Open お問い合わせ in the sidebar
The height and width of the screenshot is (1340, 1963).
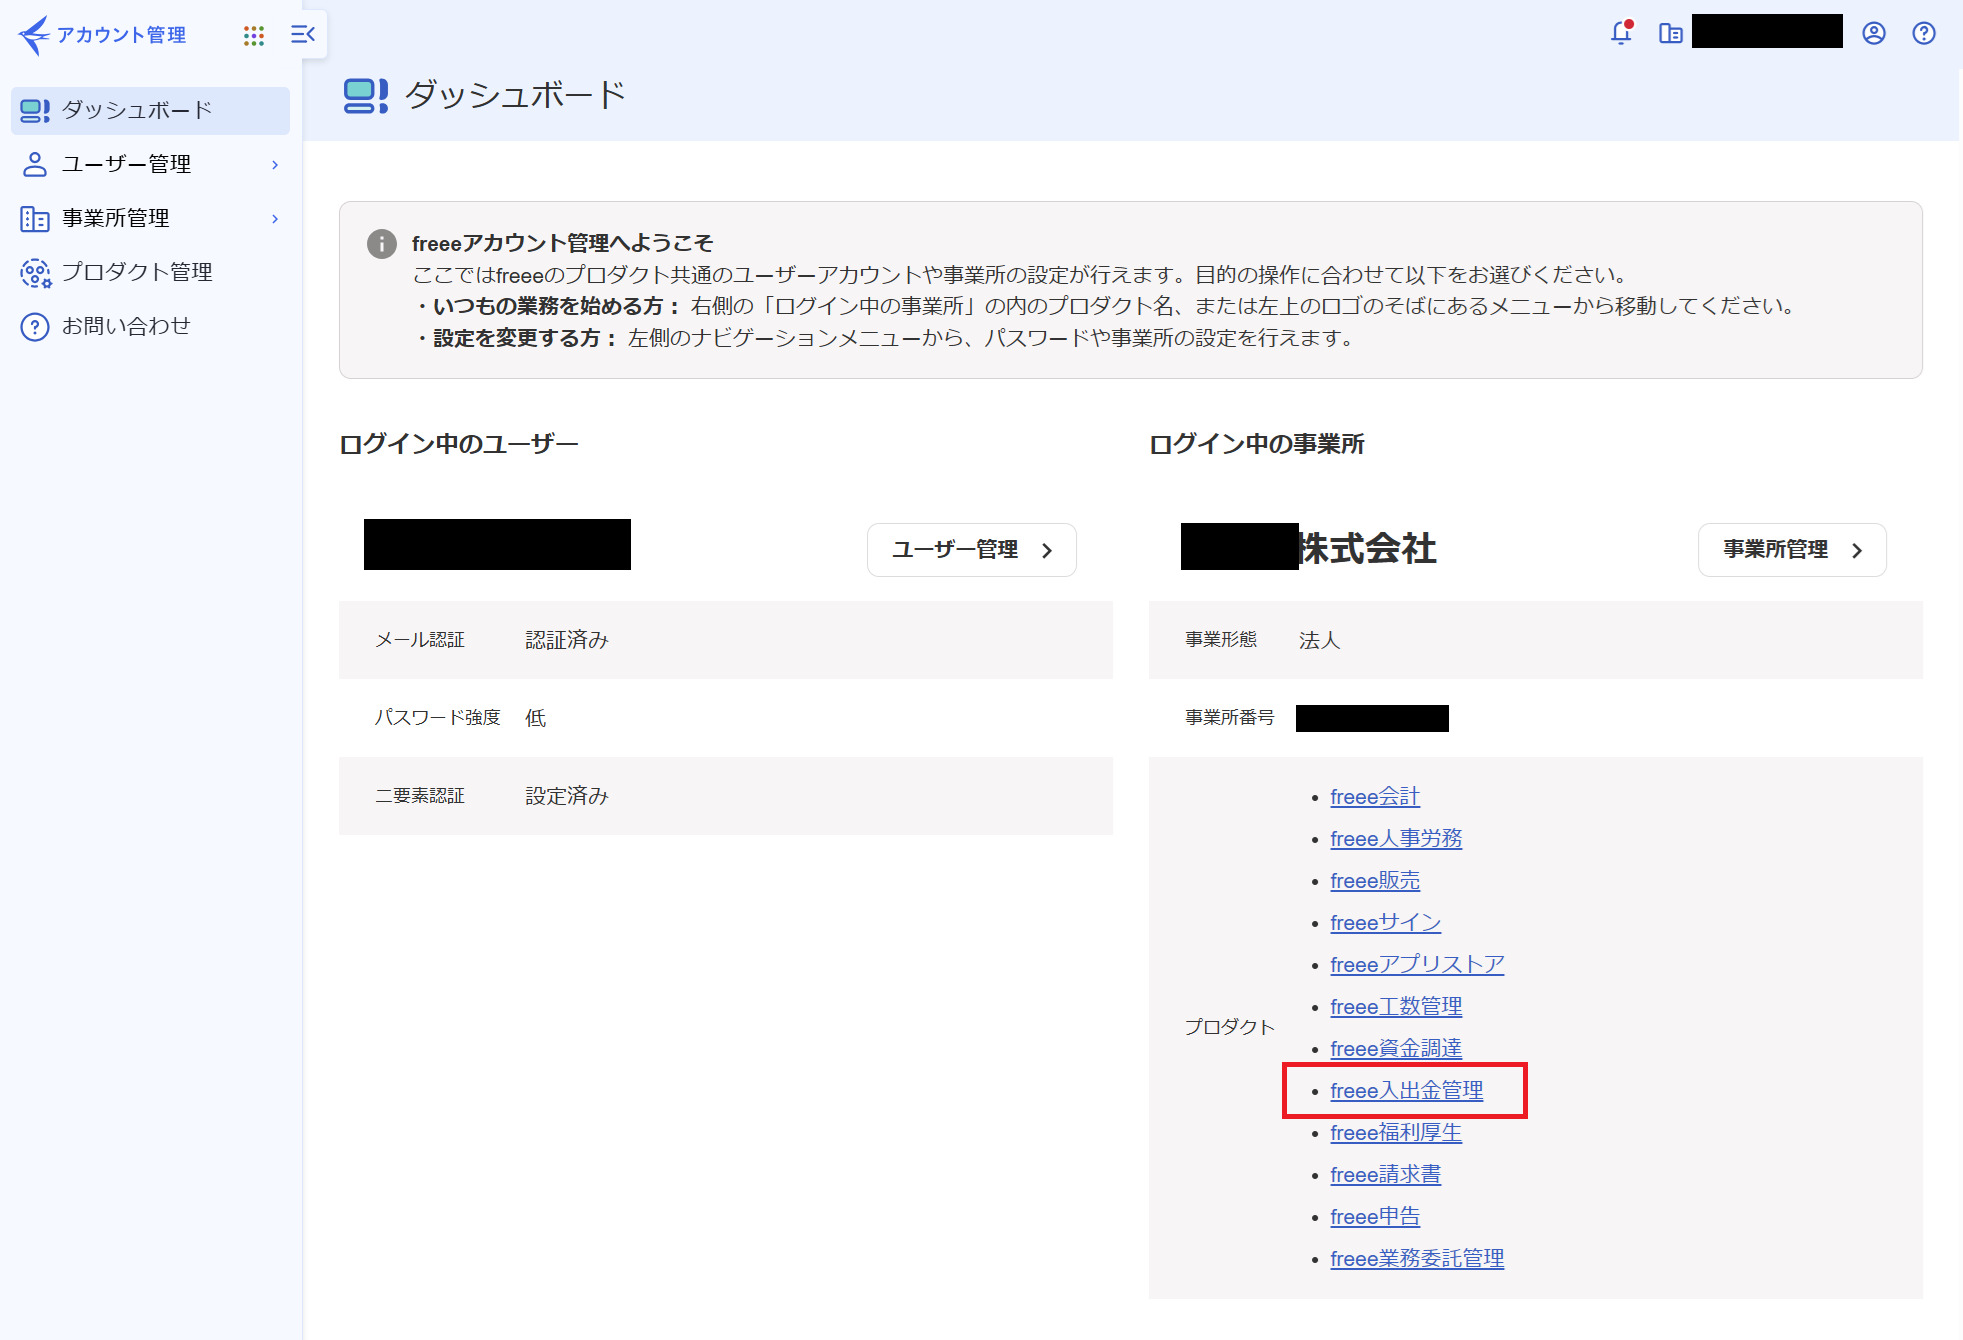(x=151, y=326)
